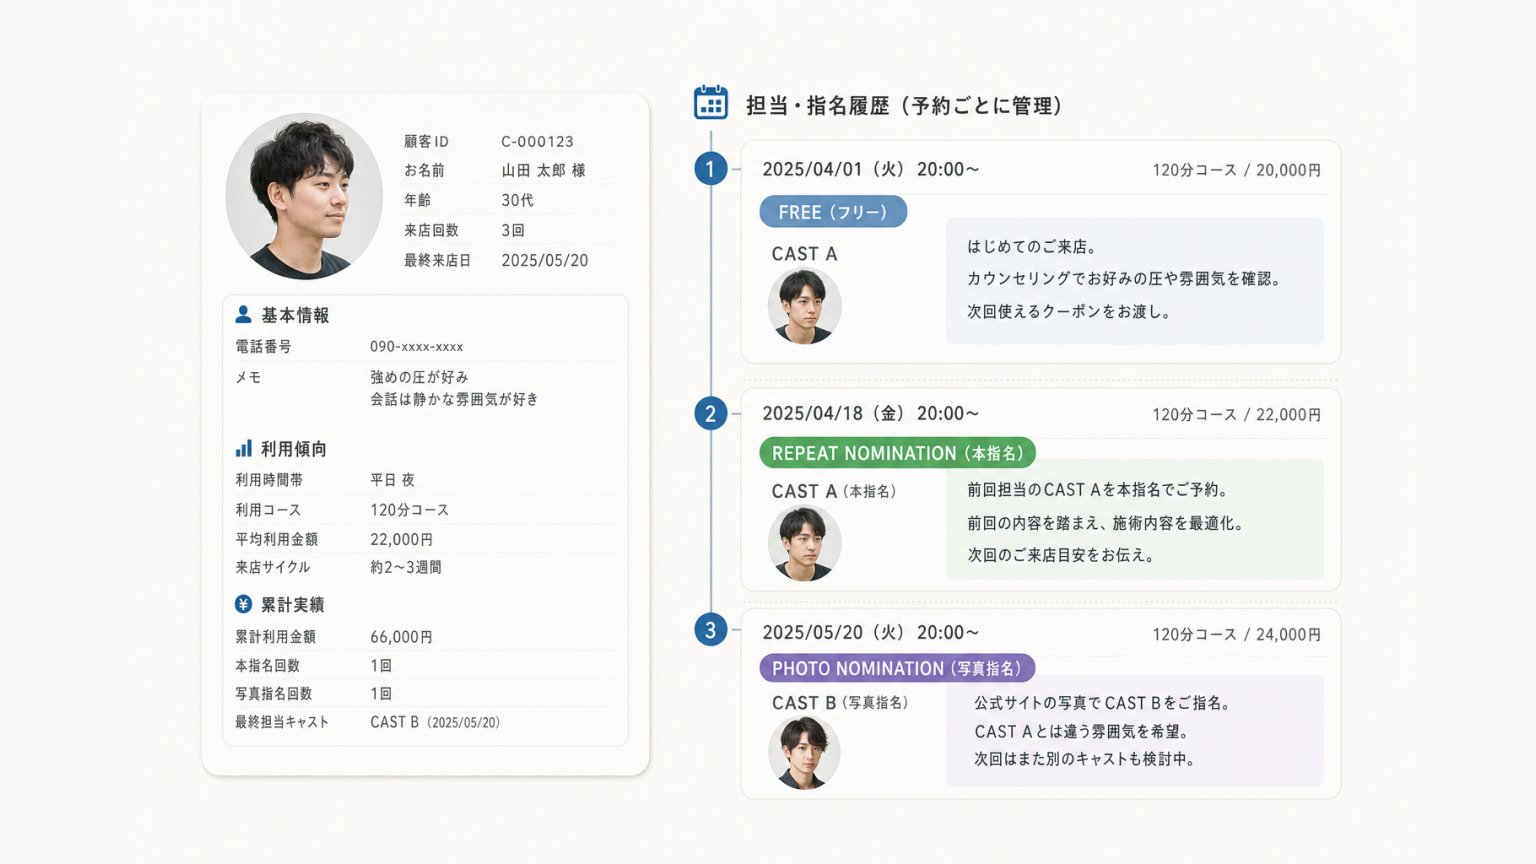Image resolution: width=1536 pixels, height=864 pixels.
Task: Click the price 120分コース / 20,000円
Action: pos(1237,170)
